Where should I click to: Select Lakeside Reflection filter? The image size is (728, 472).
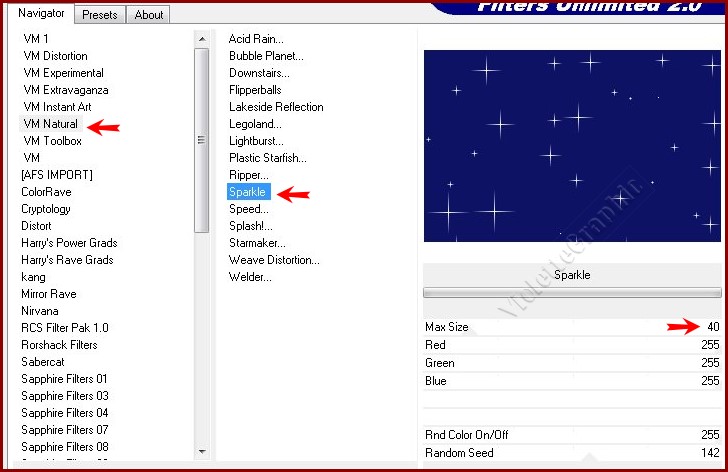(x=276, y=107)
